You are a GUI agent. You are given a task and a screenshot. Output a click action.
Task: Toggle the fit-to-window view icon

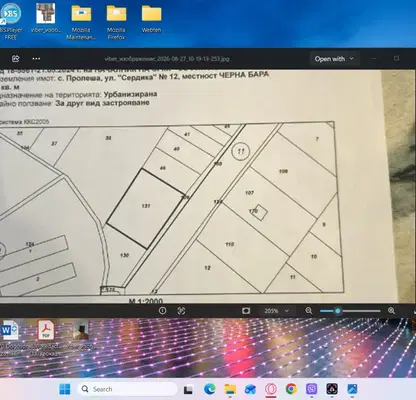pos(246,311)
